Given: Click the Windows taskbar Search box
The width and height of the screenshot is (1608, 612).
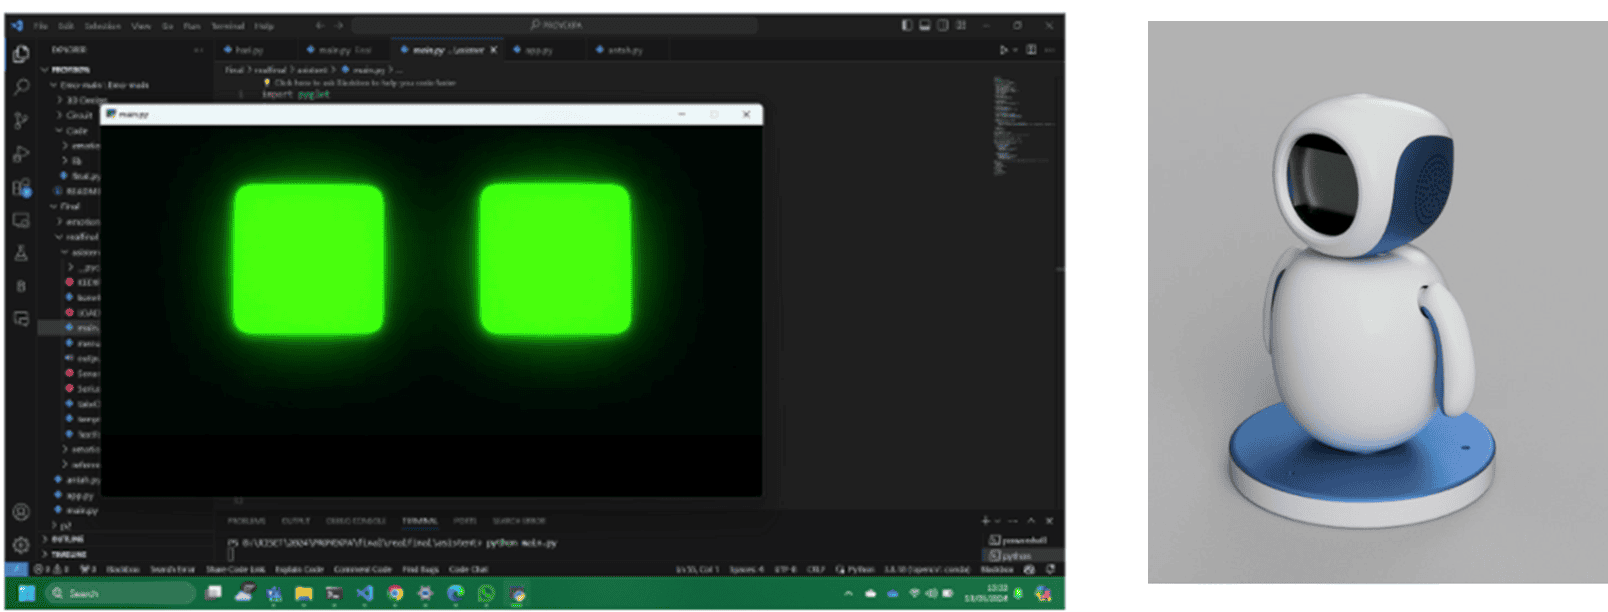Looking at the screenshot, I should [x=120, y=593].
